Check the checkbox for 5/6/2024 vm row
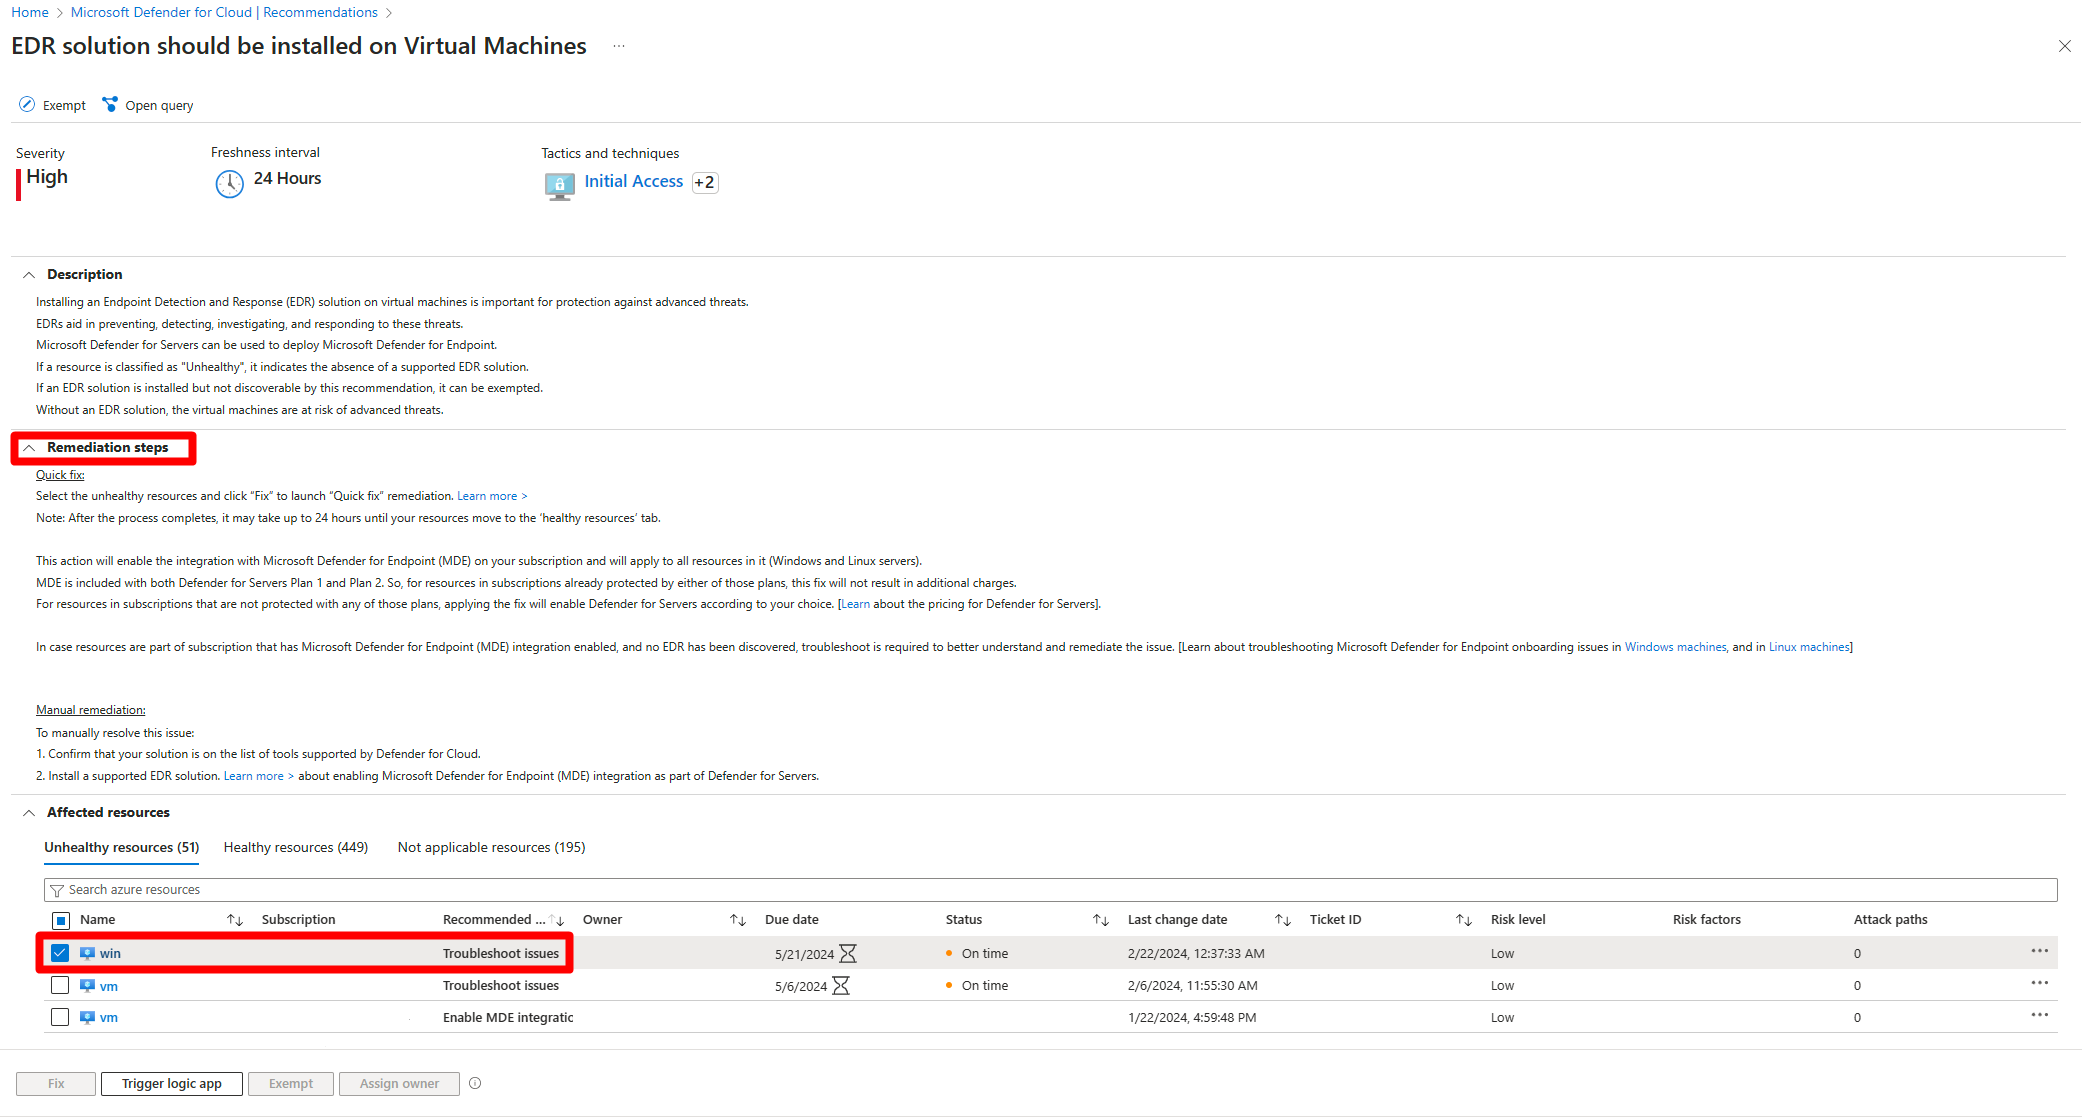 (60, 985)
